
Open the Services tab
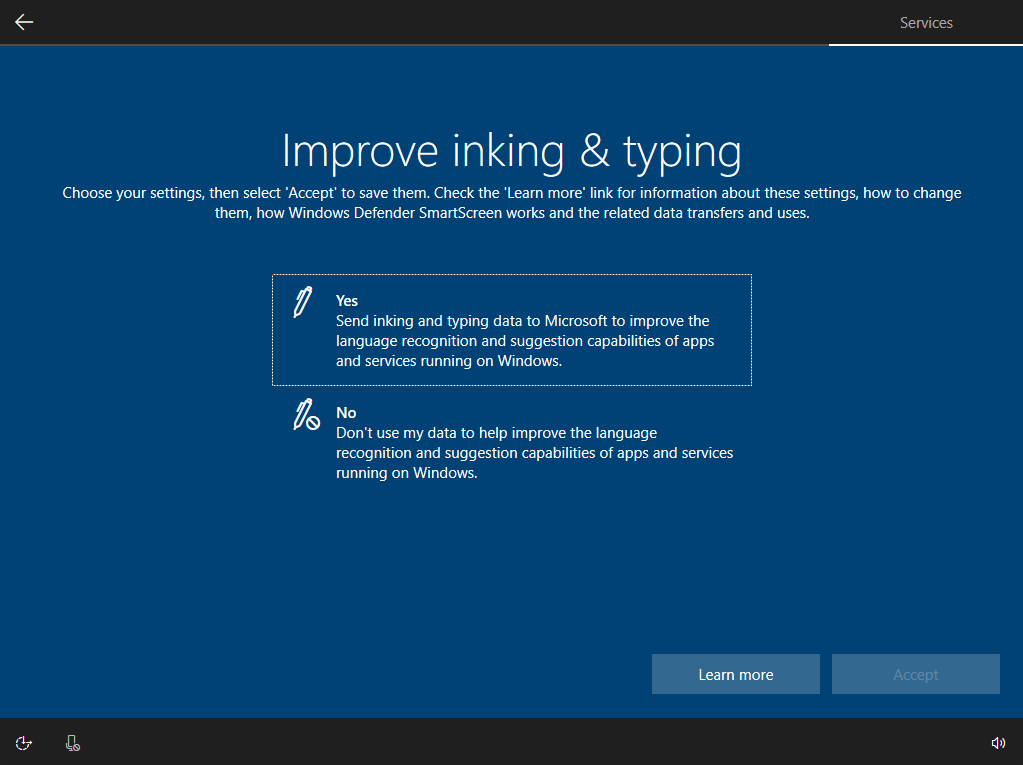tap(926, 23)
